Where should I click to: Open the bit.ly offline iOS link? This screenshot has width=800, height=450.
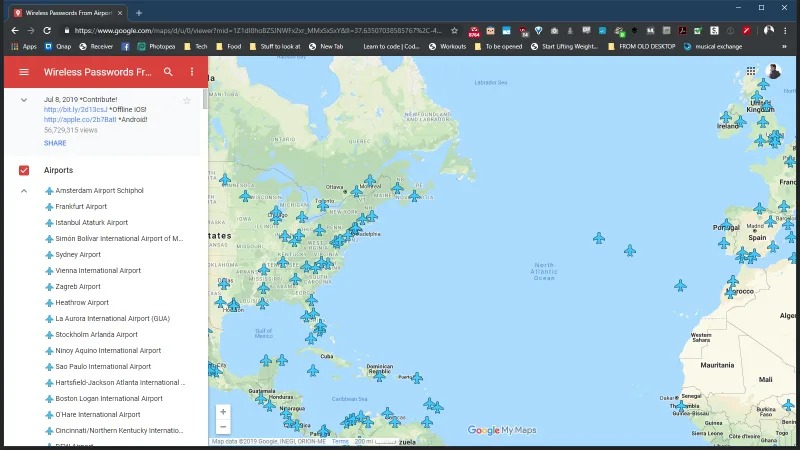tap(76, 110)
